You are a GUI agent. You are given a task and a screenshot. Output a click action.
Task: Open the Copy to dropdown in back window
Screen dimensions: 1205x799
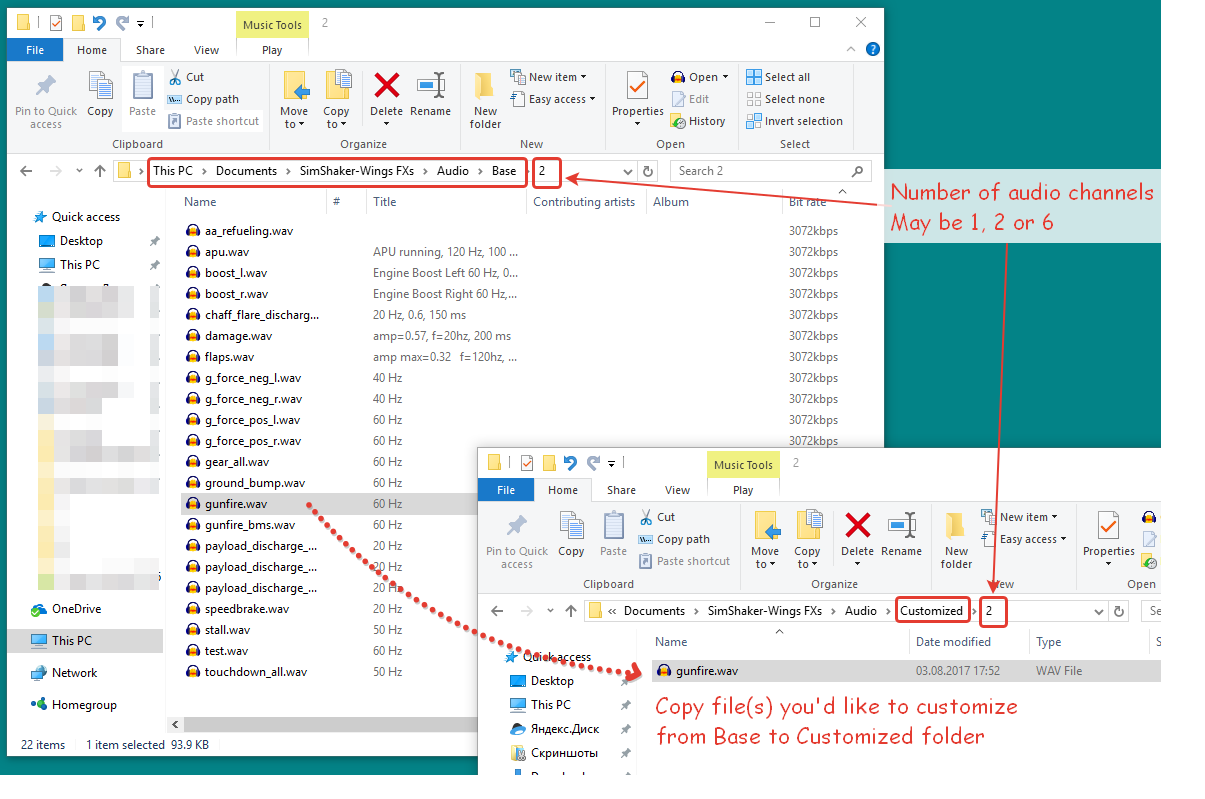point(336,118)
